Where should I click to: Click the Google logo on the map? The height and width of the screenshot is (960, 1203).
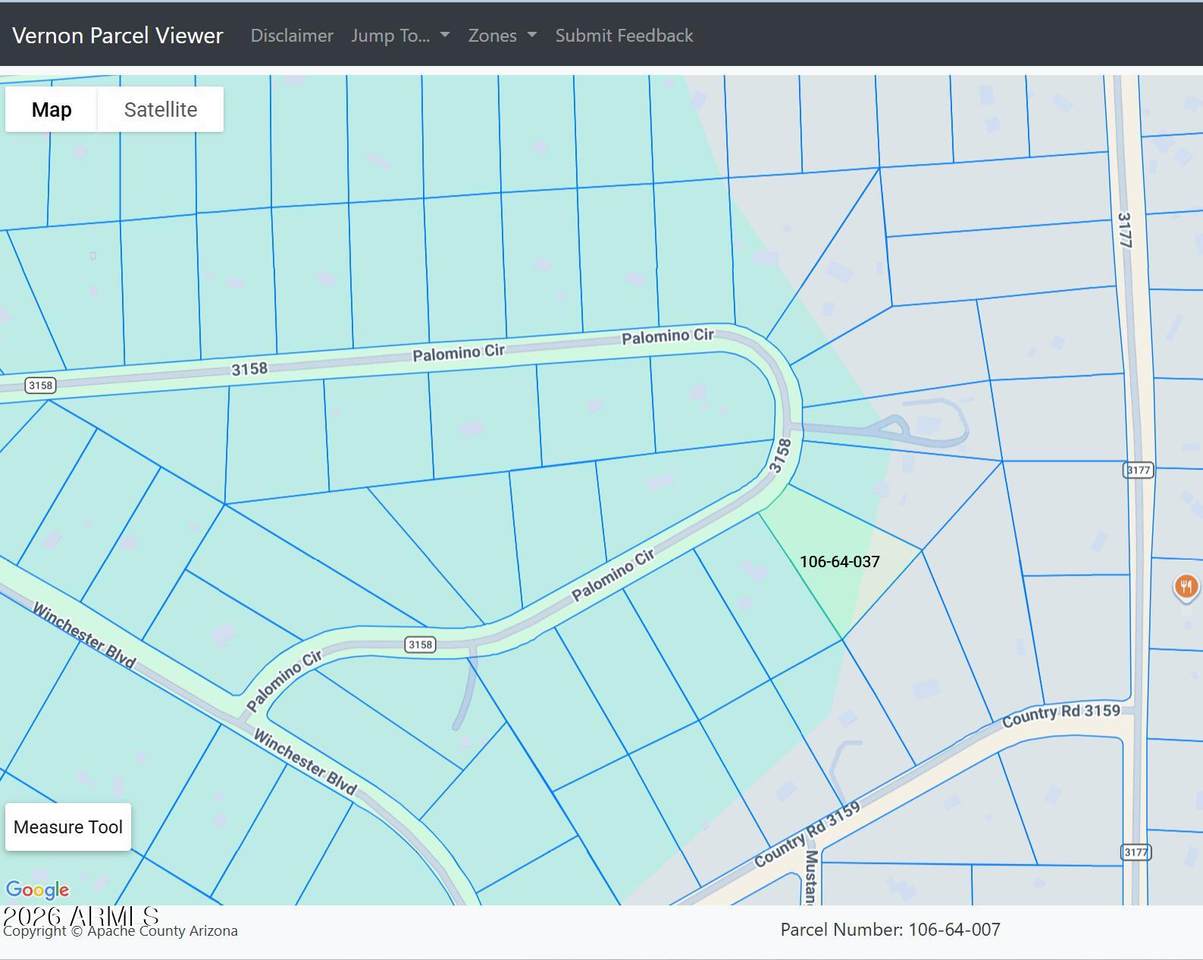(x=37, y=890)
